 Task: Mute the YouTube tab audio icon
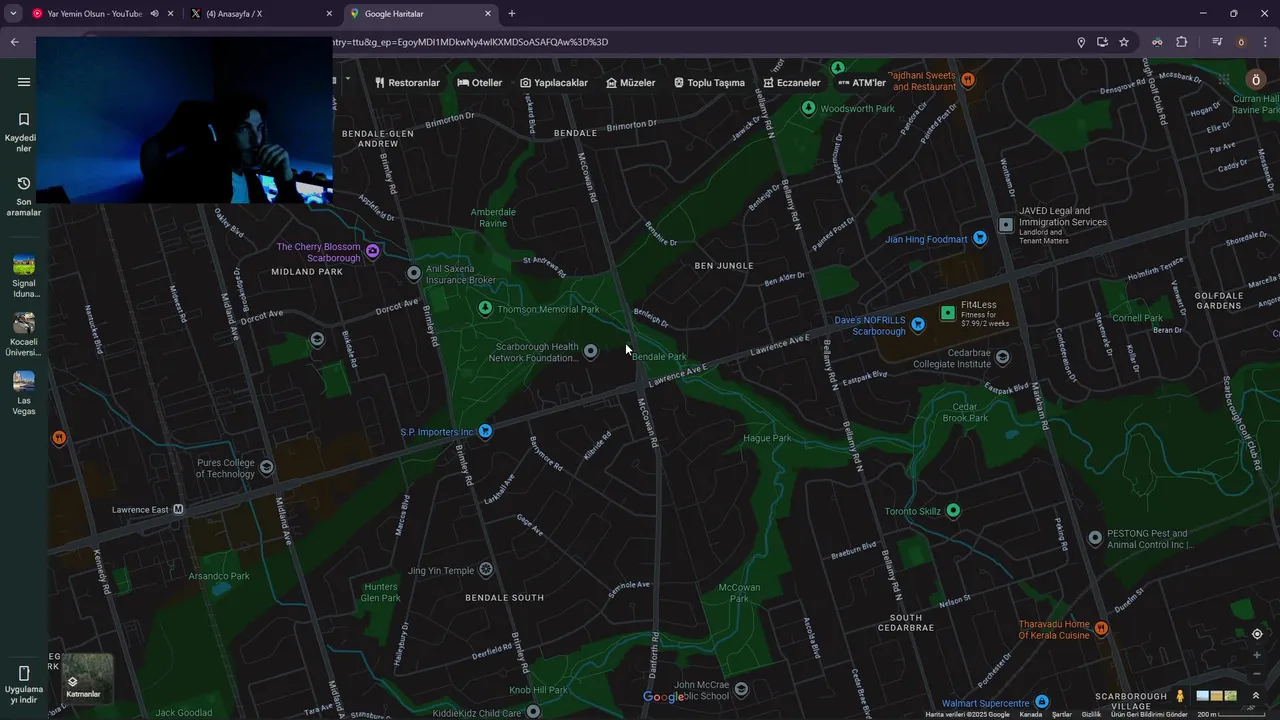point(154,14)
